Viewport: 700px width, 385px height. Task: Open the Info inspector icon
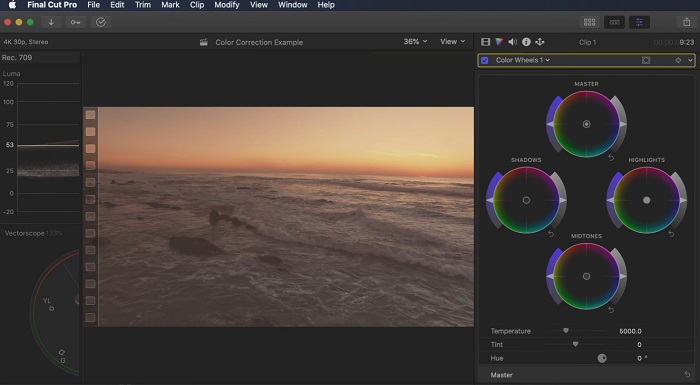[526, 42]
